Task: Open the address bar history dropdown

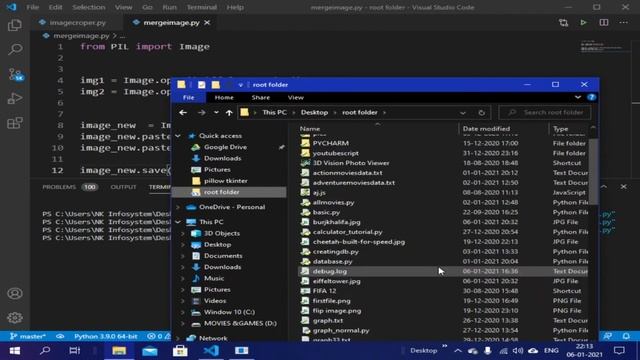Action: click(x=462, y=113)
